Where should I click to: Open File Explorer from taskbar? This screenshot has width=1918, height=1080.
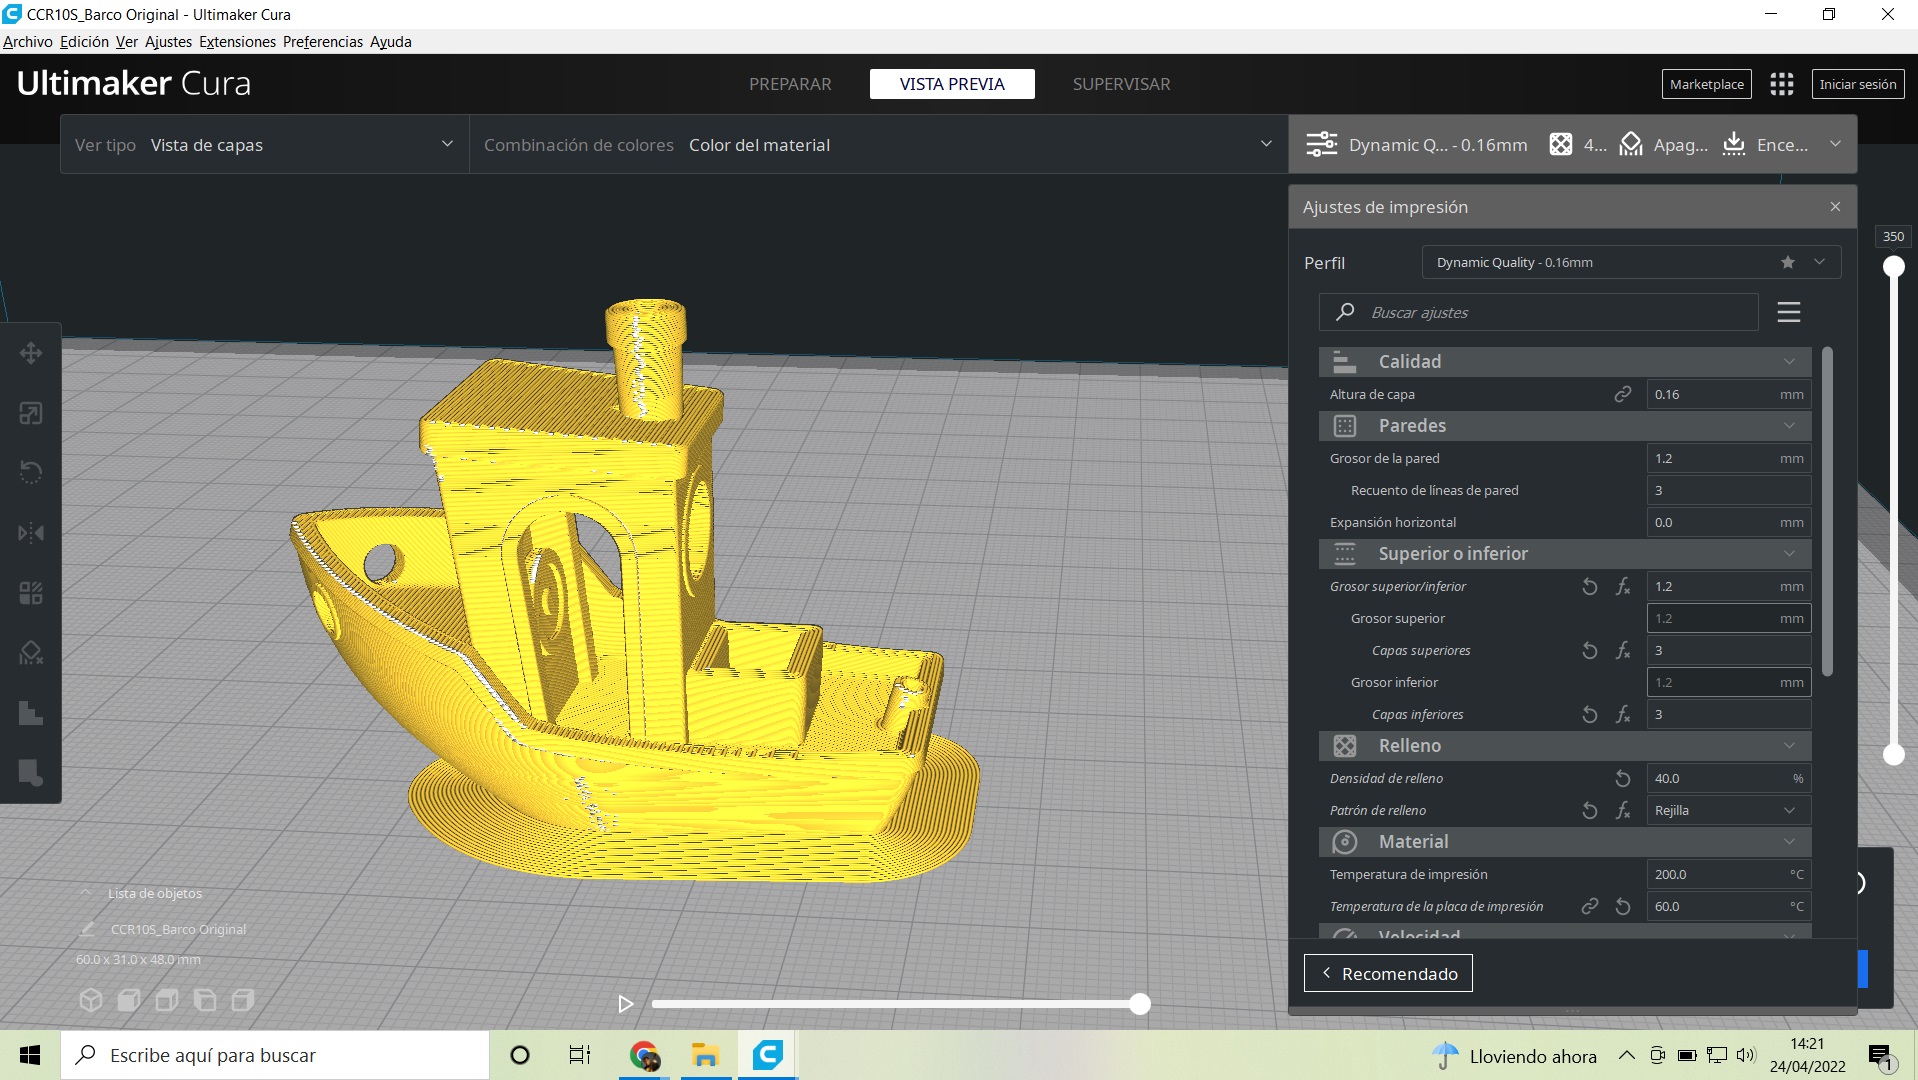[x=706, y=1055]
